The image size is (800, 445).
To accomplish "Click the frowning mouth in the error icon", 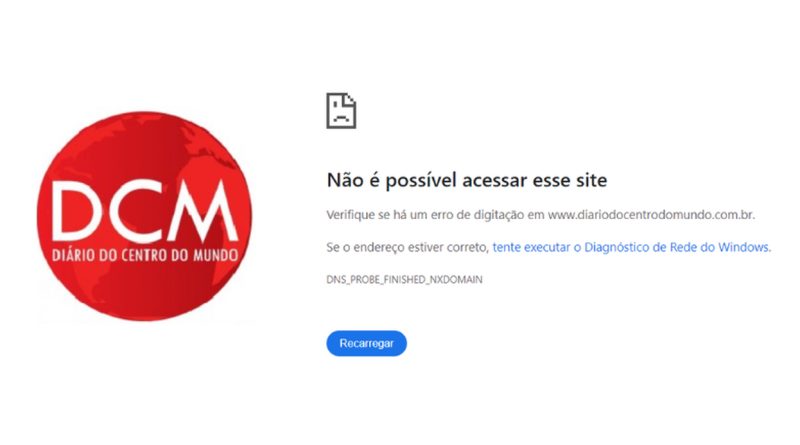I will click(x=341, y=118).
